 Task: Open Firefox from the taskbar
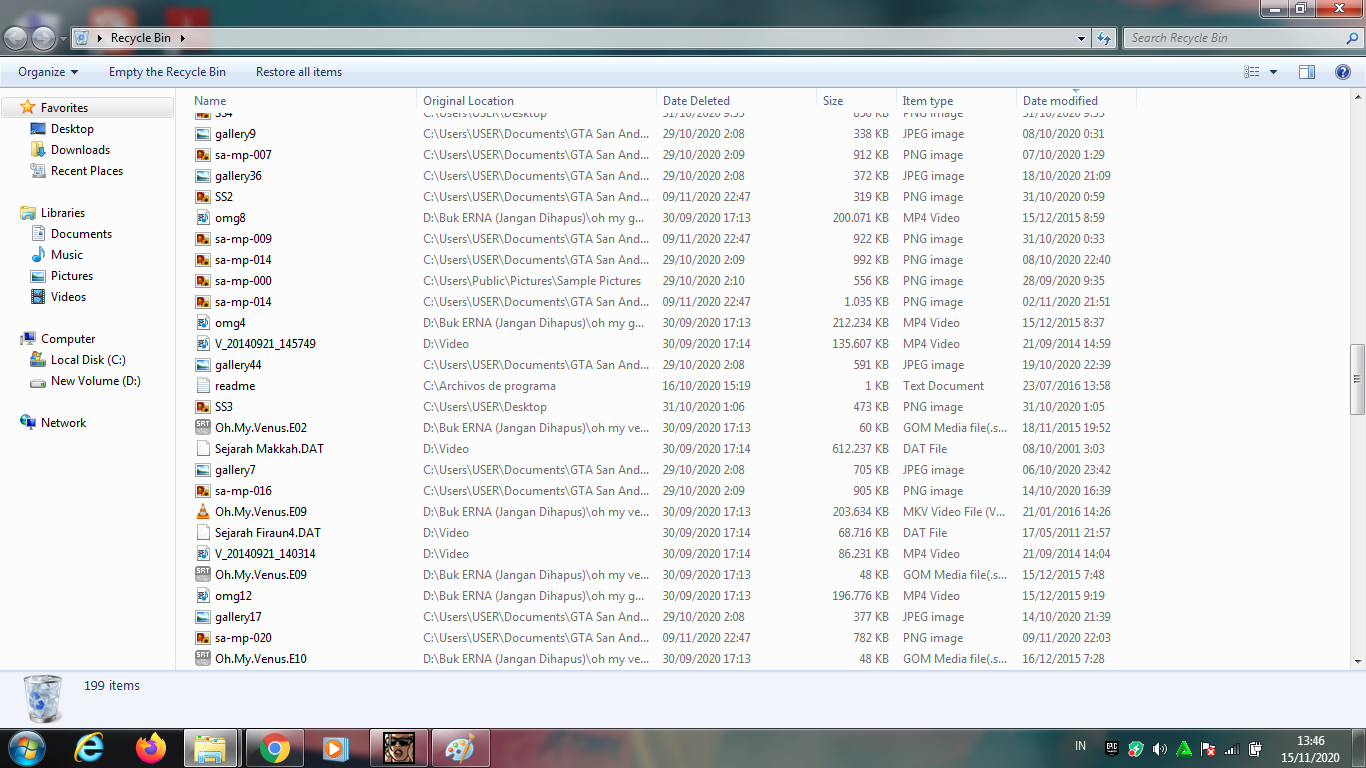(151, 748)
